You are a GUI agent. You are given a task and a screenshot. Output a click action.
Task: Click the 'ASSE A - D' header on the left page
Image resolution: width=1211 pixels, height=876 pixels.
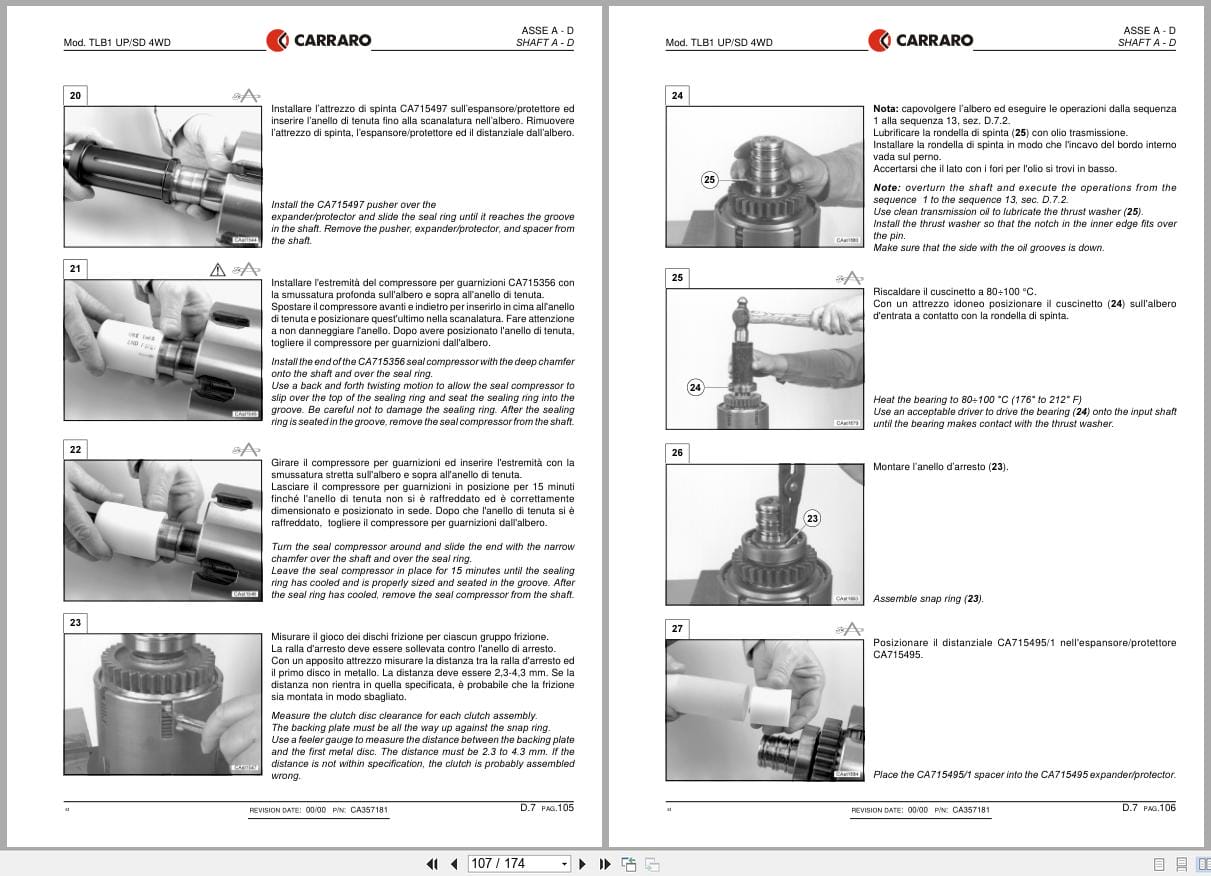tap(547, 31)
